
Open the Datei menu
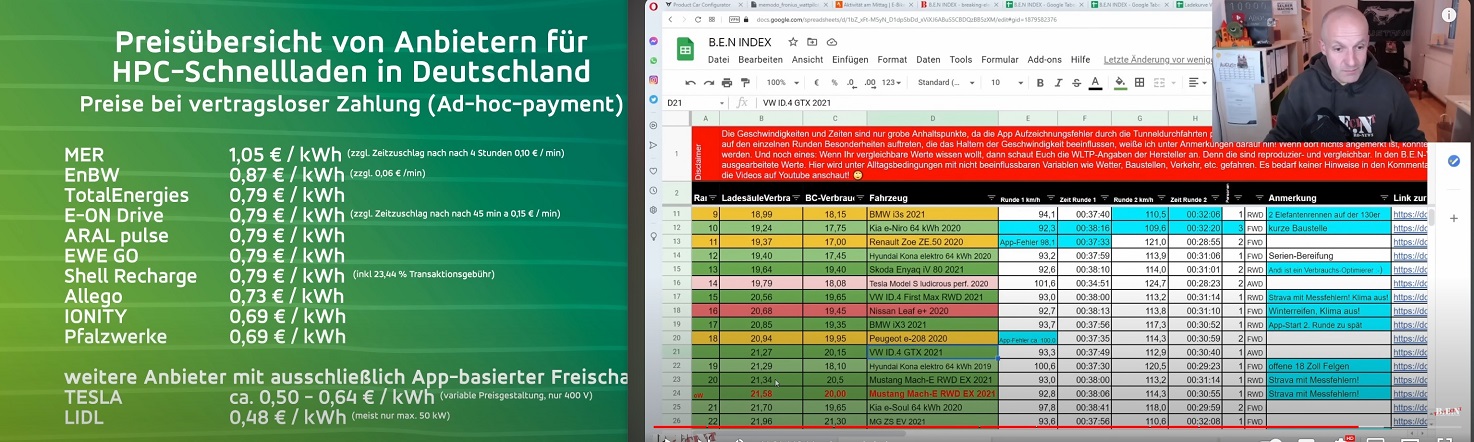(x=719, y=60)
